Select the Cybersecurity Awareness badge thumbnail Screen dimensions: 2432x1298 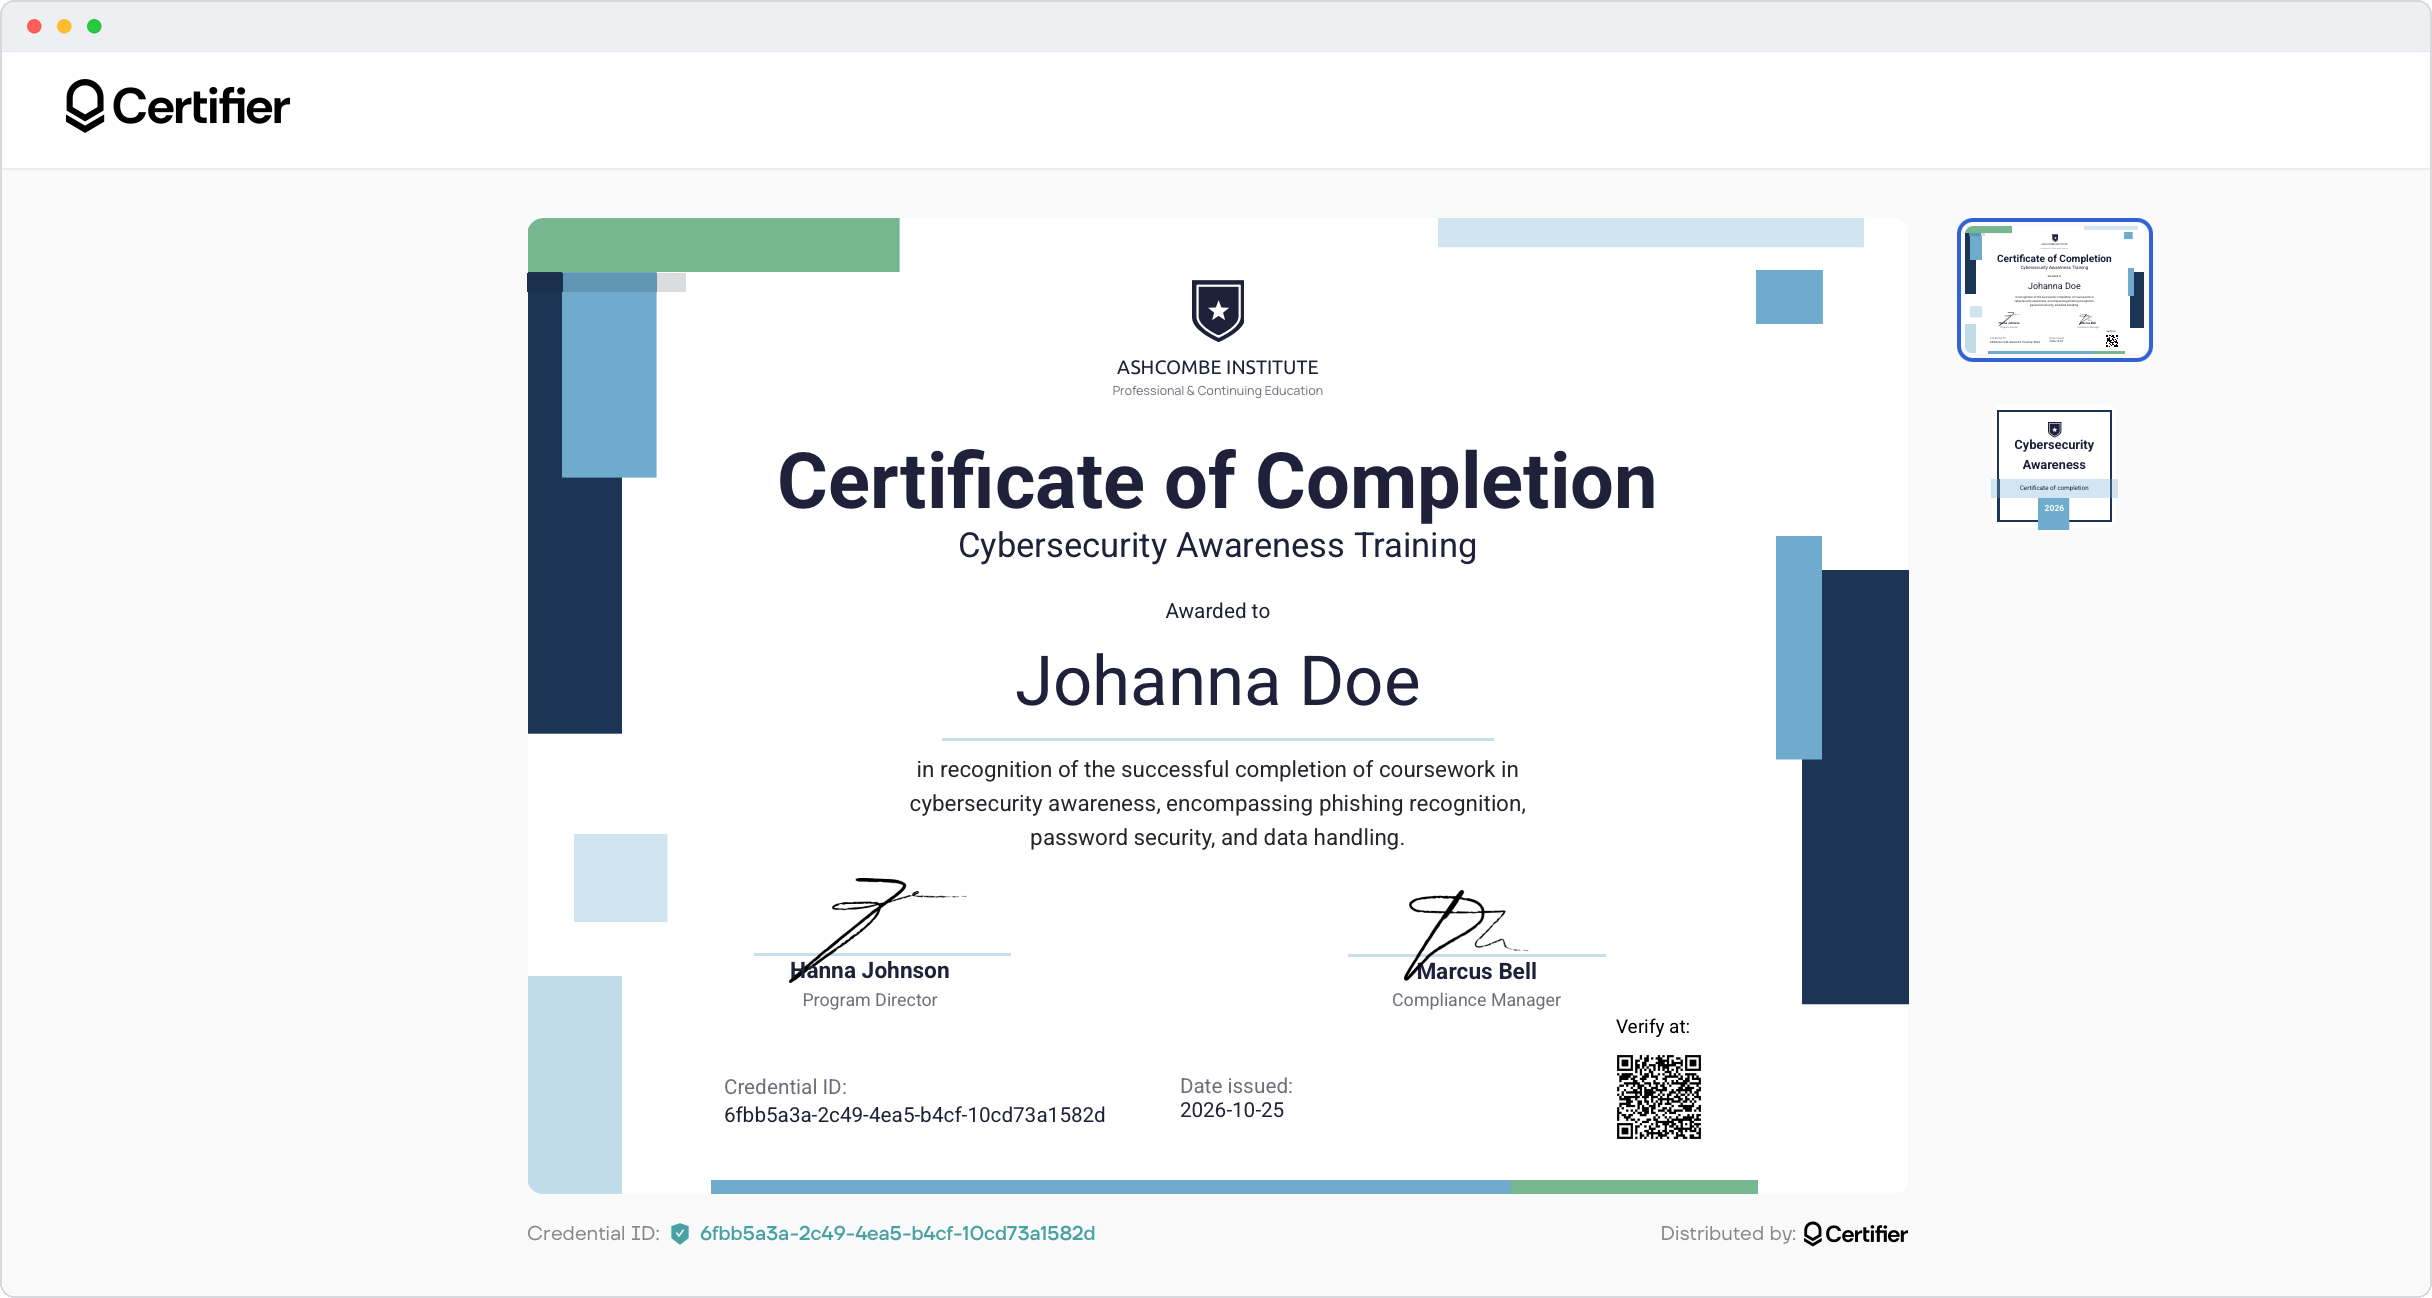point(2054,468)
